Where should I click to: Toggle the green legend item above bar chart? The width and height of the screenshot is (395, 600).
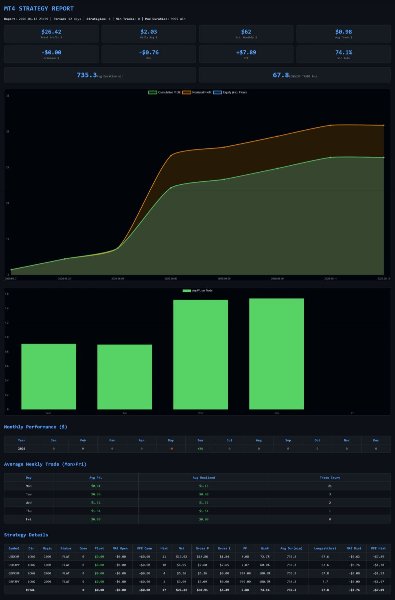click(x=198, y=291)
